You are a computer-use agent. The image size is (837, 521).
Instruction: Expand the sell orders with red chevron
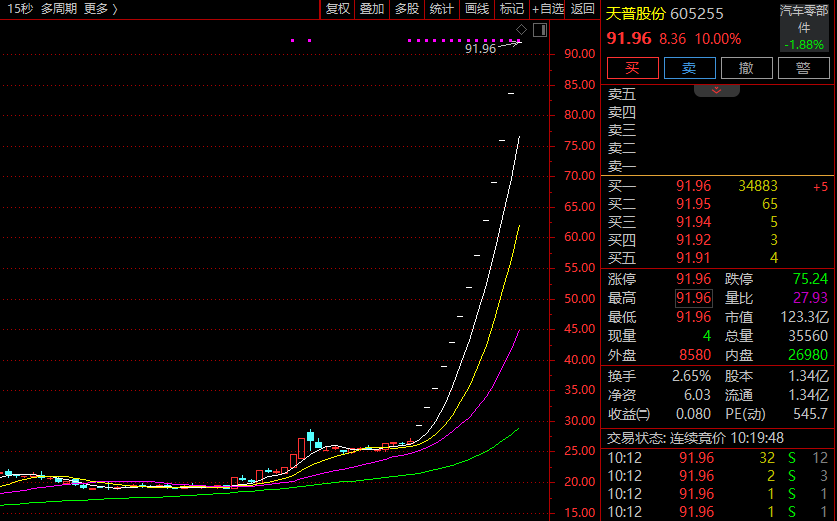[x=716, y=90]
